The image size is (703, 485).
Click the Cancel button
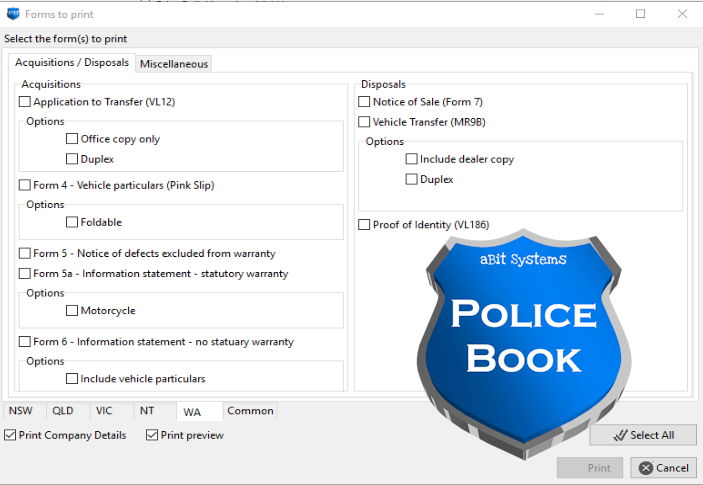pyautogui.click(x=663, y=467)
